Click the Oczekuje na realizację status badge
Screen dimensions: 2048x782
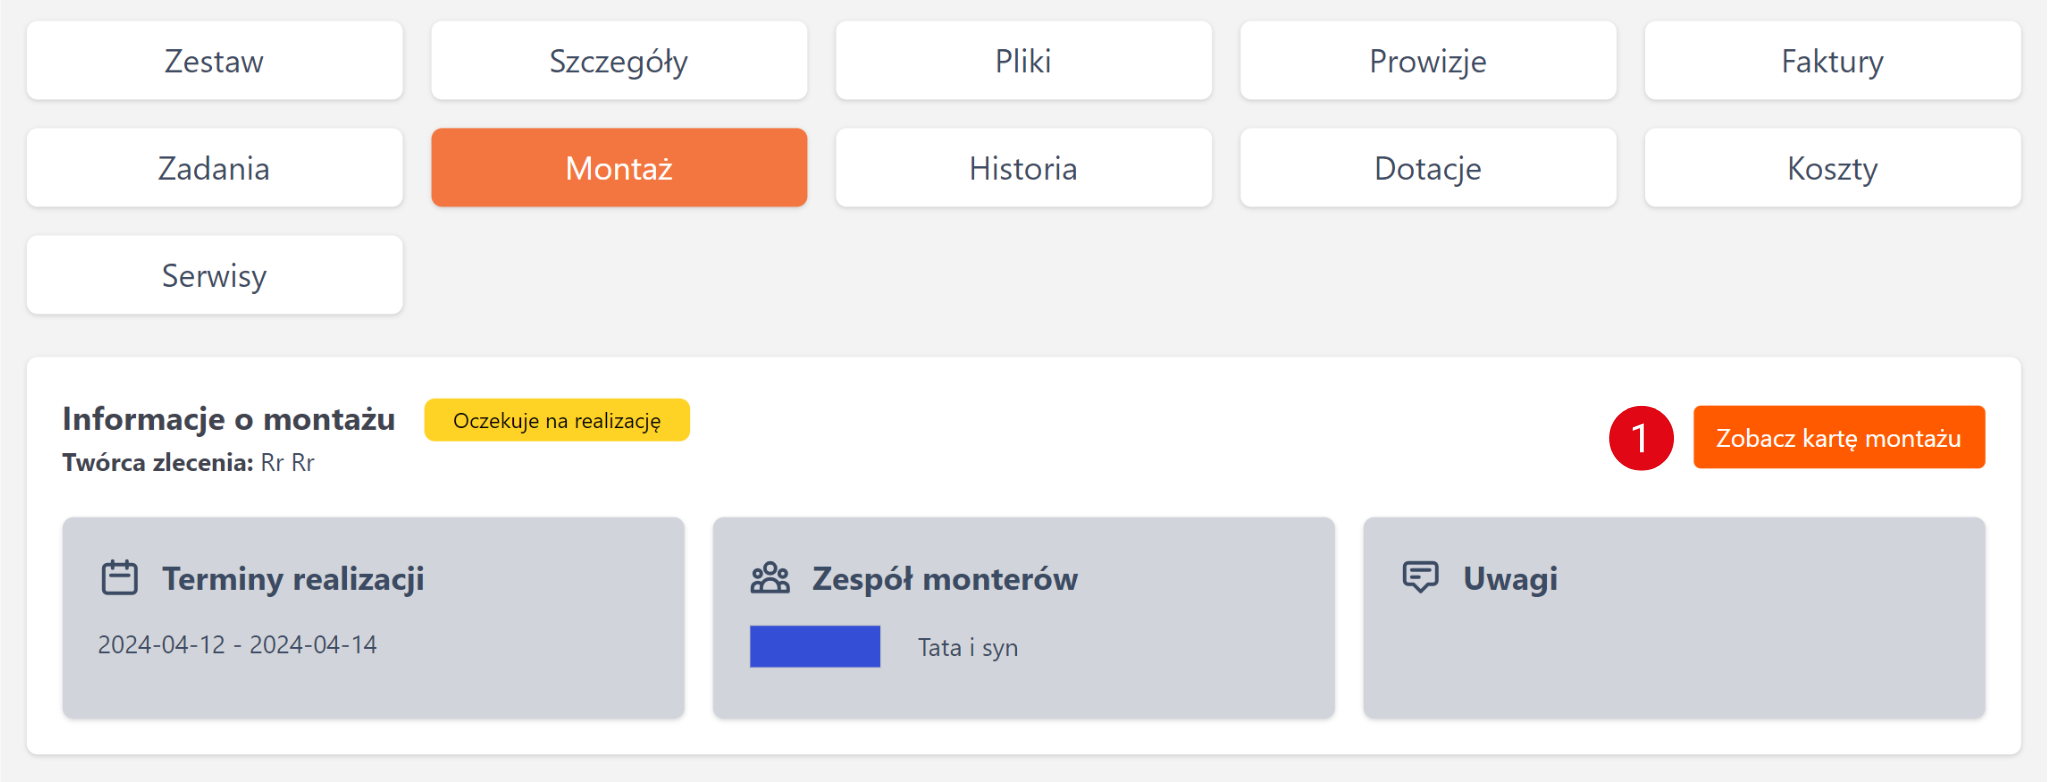point(557,420)
